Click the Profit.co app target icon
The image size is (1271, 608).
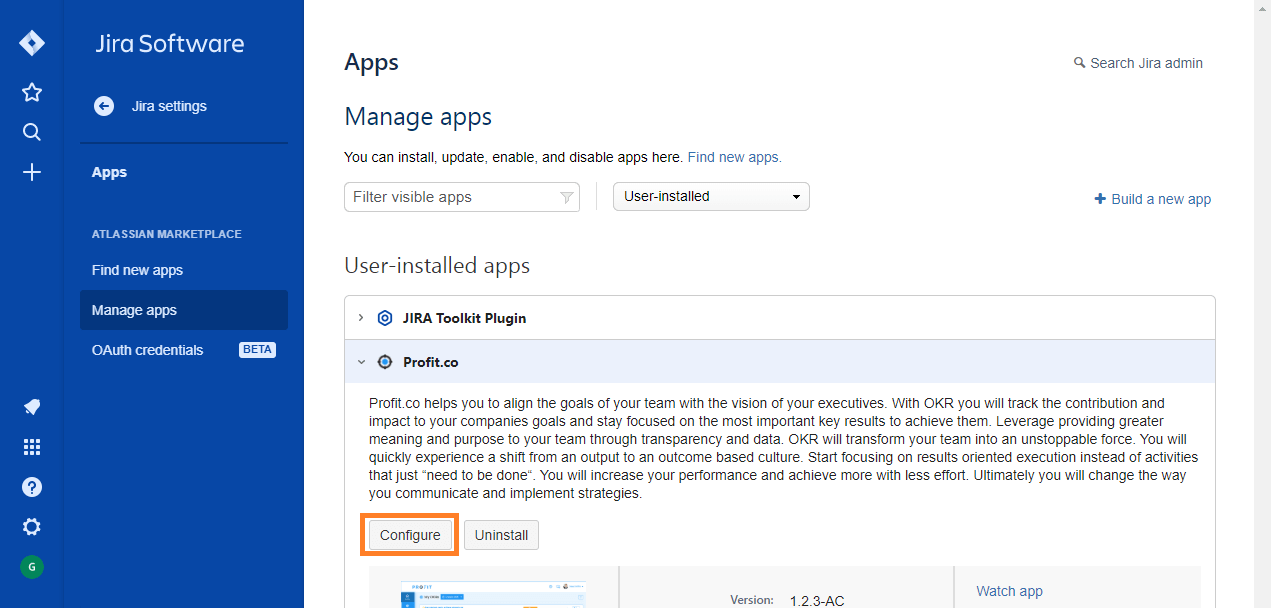tap(385, 362)
